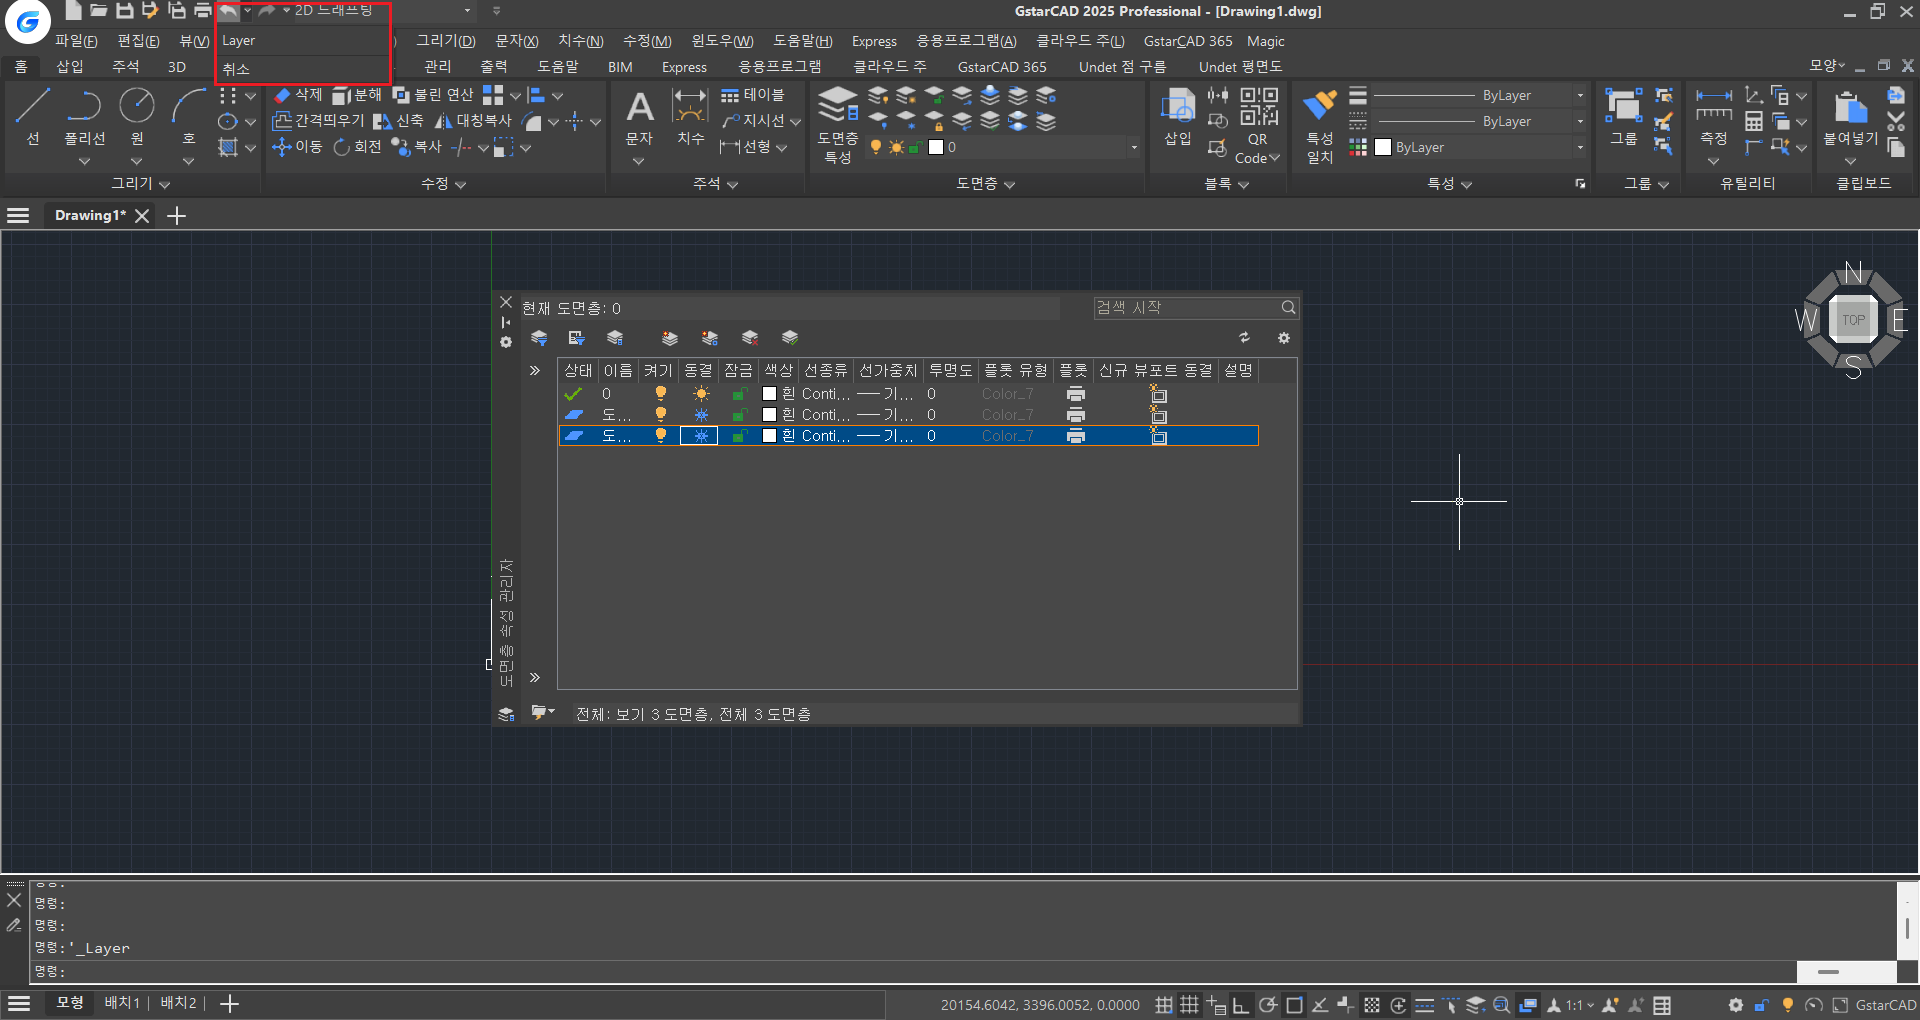Toggle on/off bulb for layer 0

pos(660,394)
